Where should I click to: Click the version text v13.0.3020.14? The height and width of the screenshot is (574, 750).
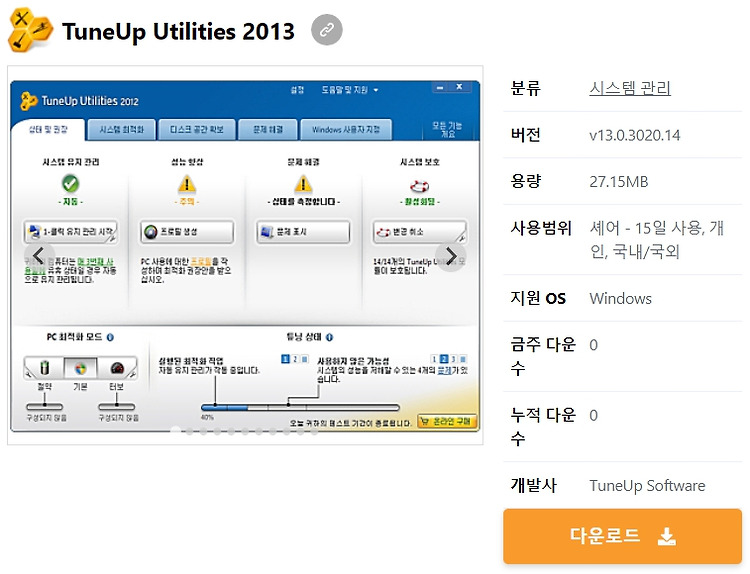(x=634, y=135)
